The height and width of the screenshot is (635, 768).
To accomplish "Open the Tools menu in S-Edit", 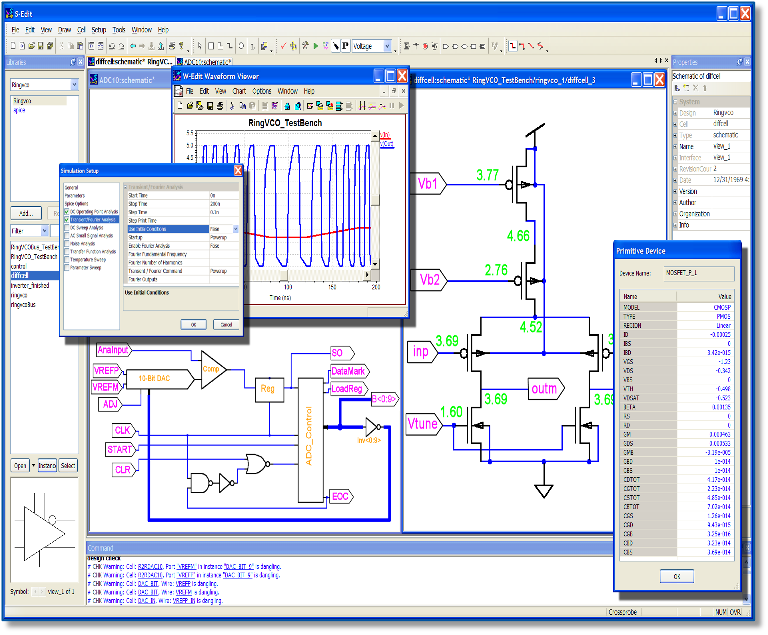I will pyautogui.click(x=119, y=30).
